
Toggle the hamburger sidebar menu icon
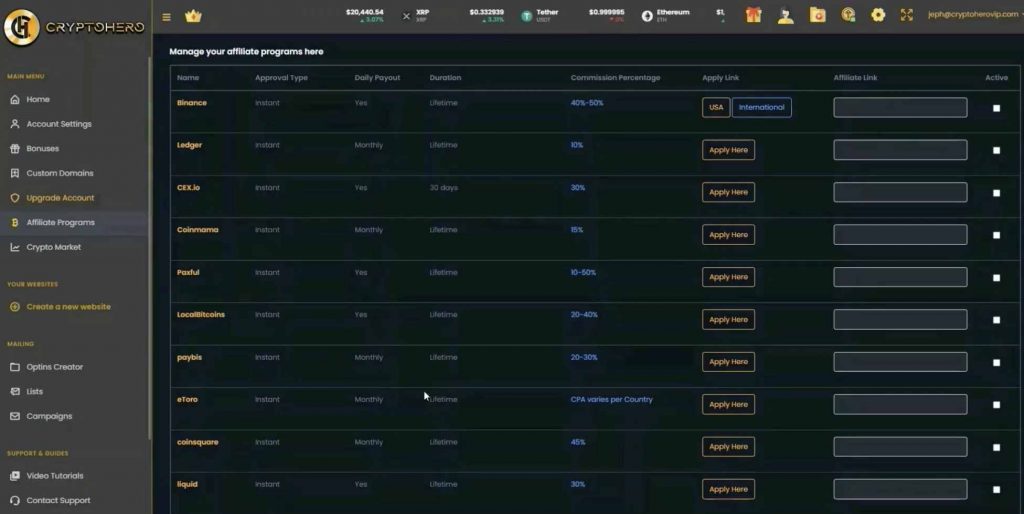click(x=167, y=17)
